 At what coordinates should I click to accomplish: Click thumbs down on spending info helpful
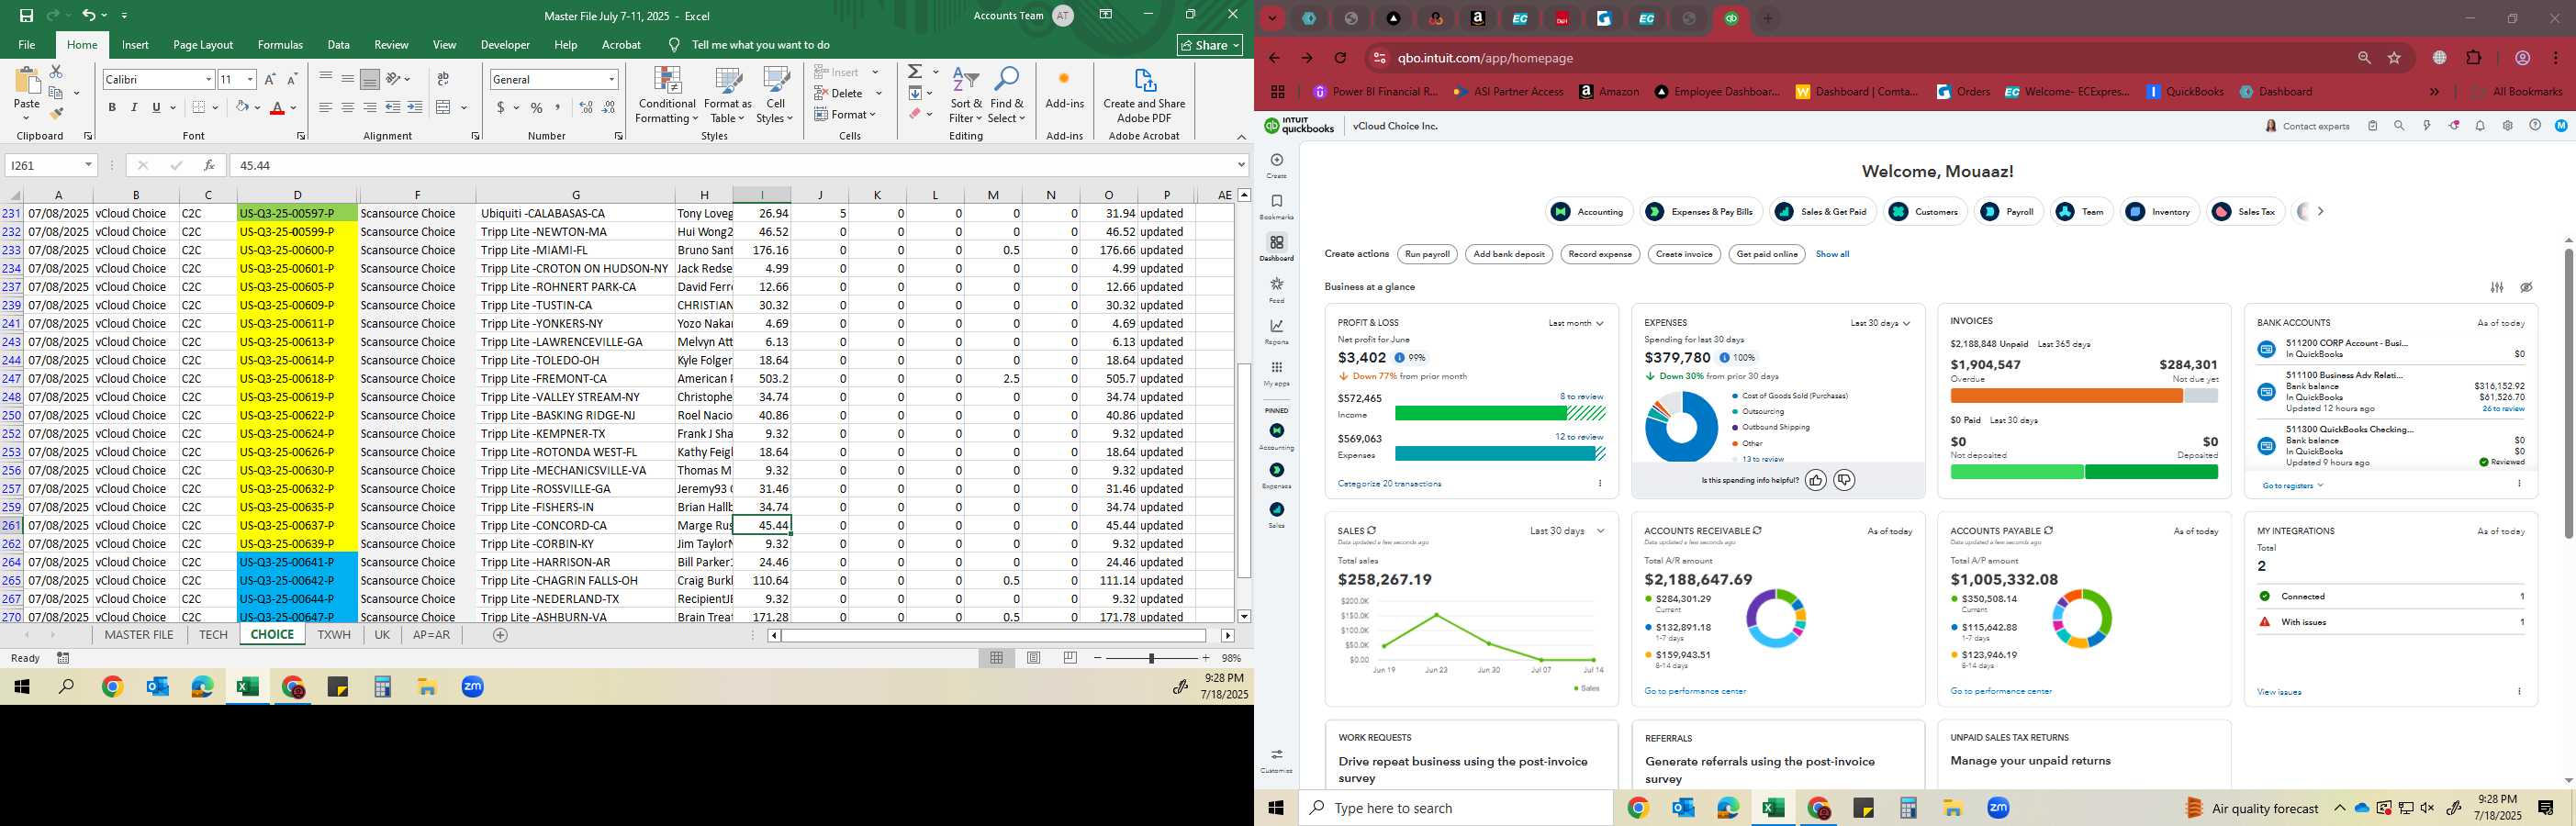click(x=1844, y=481)
